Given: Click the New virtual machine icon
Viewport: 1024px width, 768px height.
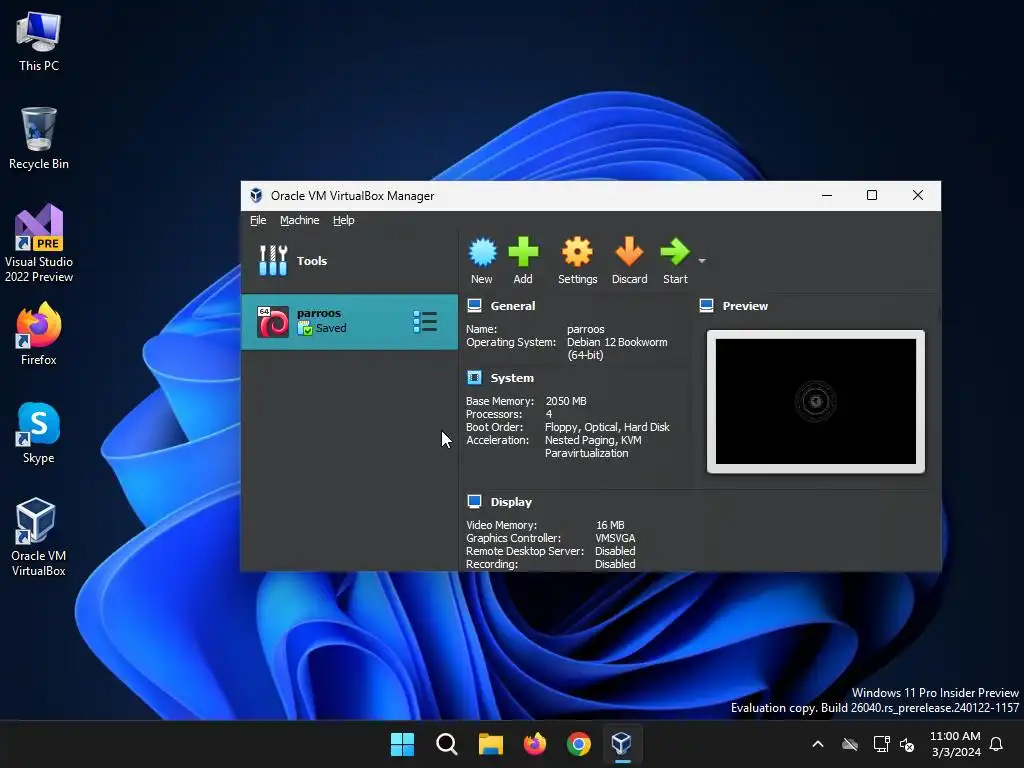Looking at the screenshot, I should click(x=483, y=252).
